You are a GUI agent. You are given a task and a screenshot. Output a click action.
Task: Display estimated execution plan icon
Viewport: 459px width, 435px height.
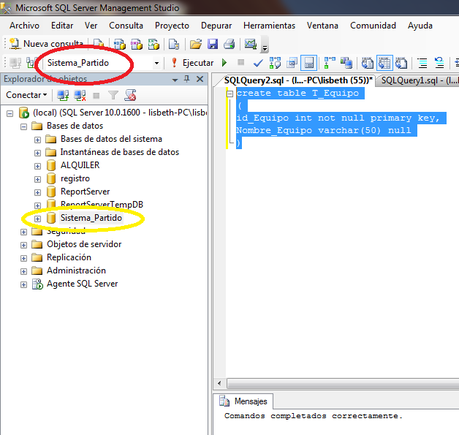pyautogui.click(x=275, y=63)
